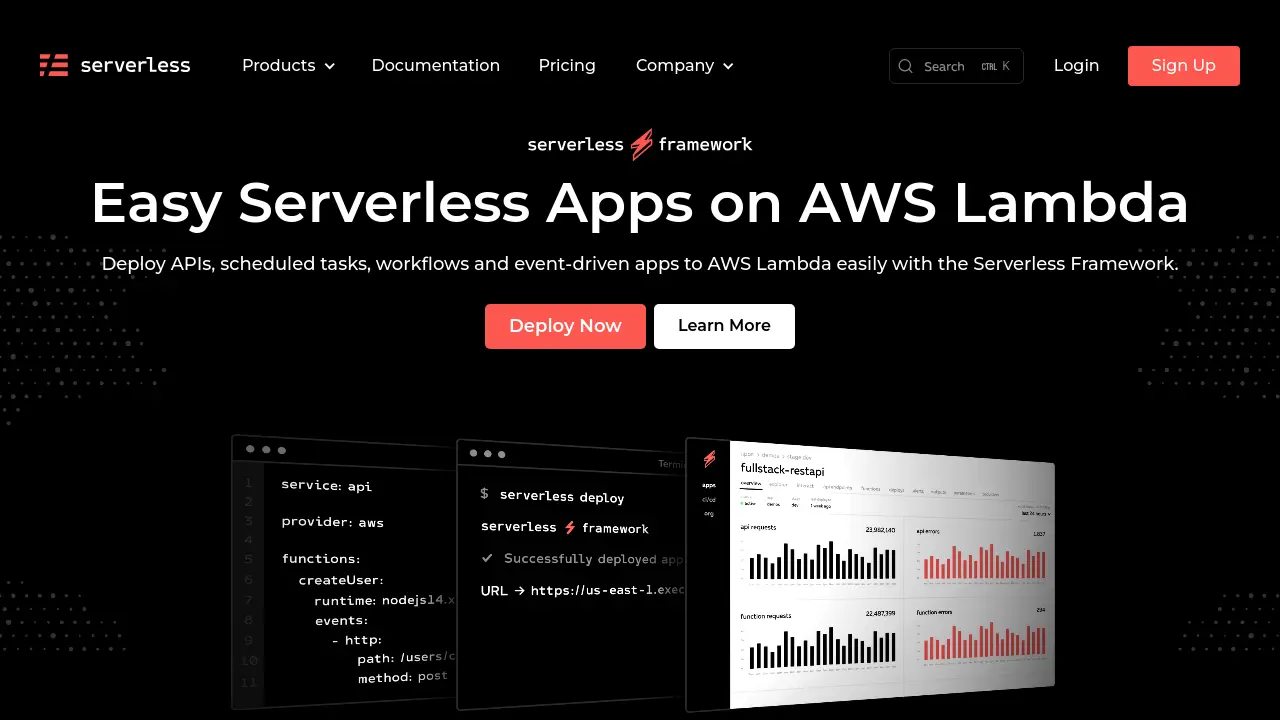The height and width of the screenshot is (720, 1280).
Task: Click the Sign Up button
Action: tap(1184, 66)
